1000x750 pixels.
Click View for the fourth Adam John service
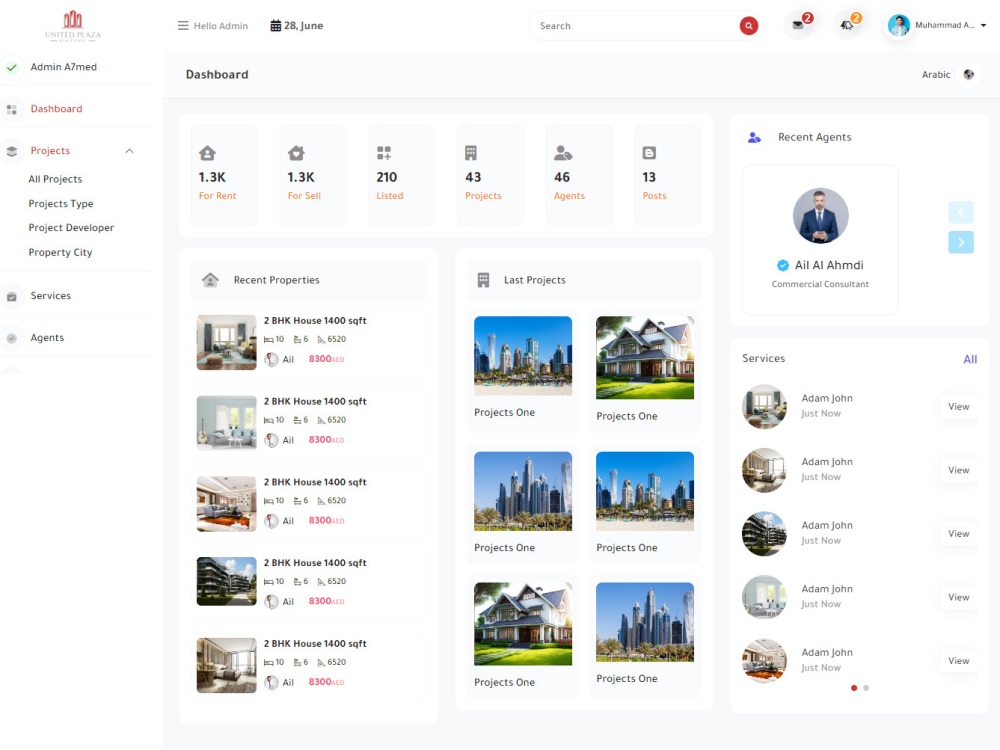(959, 598)
